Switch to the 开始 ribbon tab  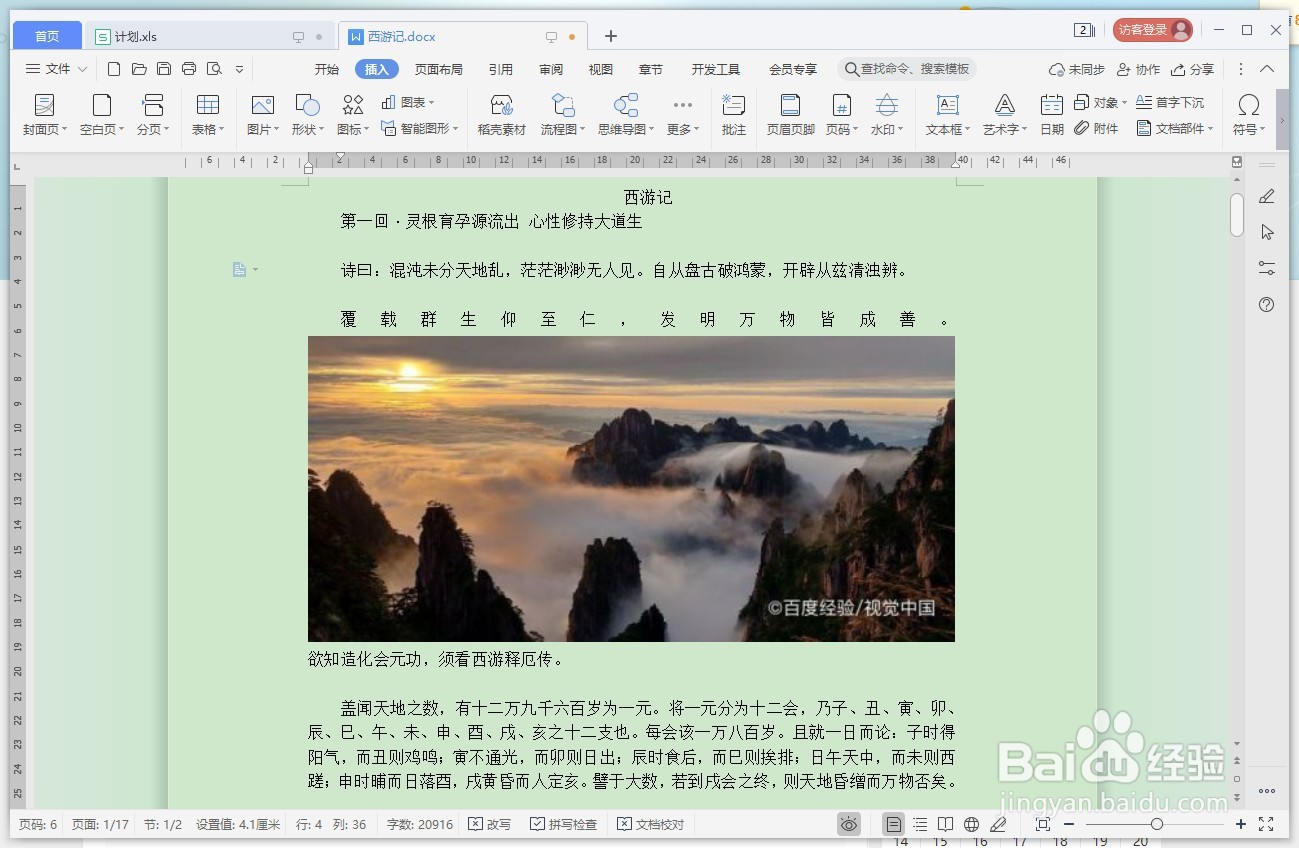(x=326, y=69)
